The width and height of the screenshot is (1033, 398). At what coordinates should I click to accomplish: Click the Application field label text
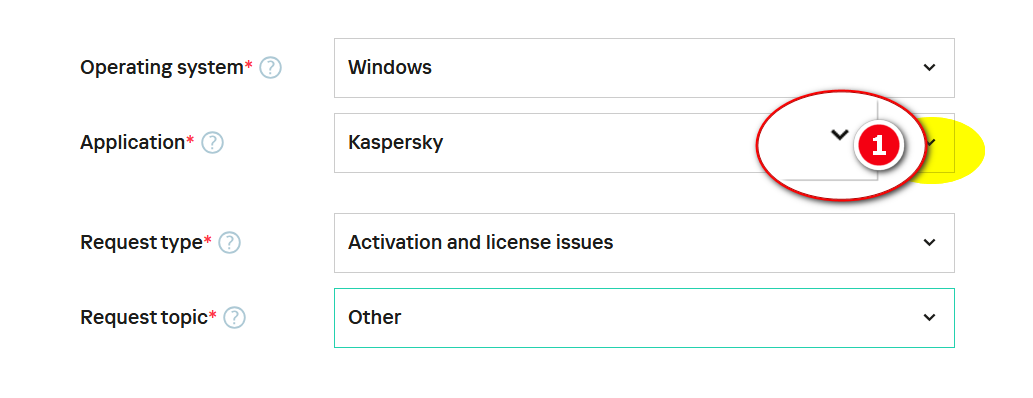132,142
